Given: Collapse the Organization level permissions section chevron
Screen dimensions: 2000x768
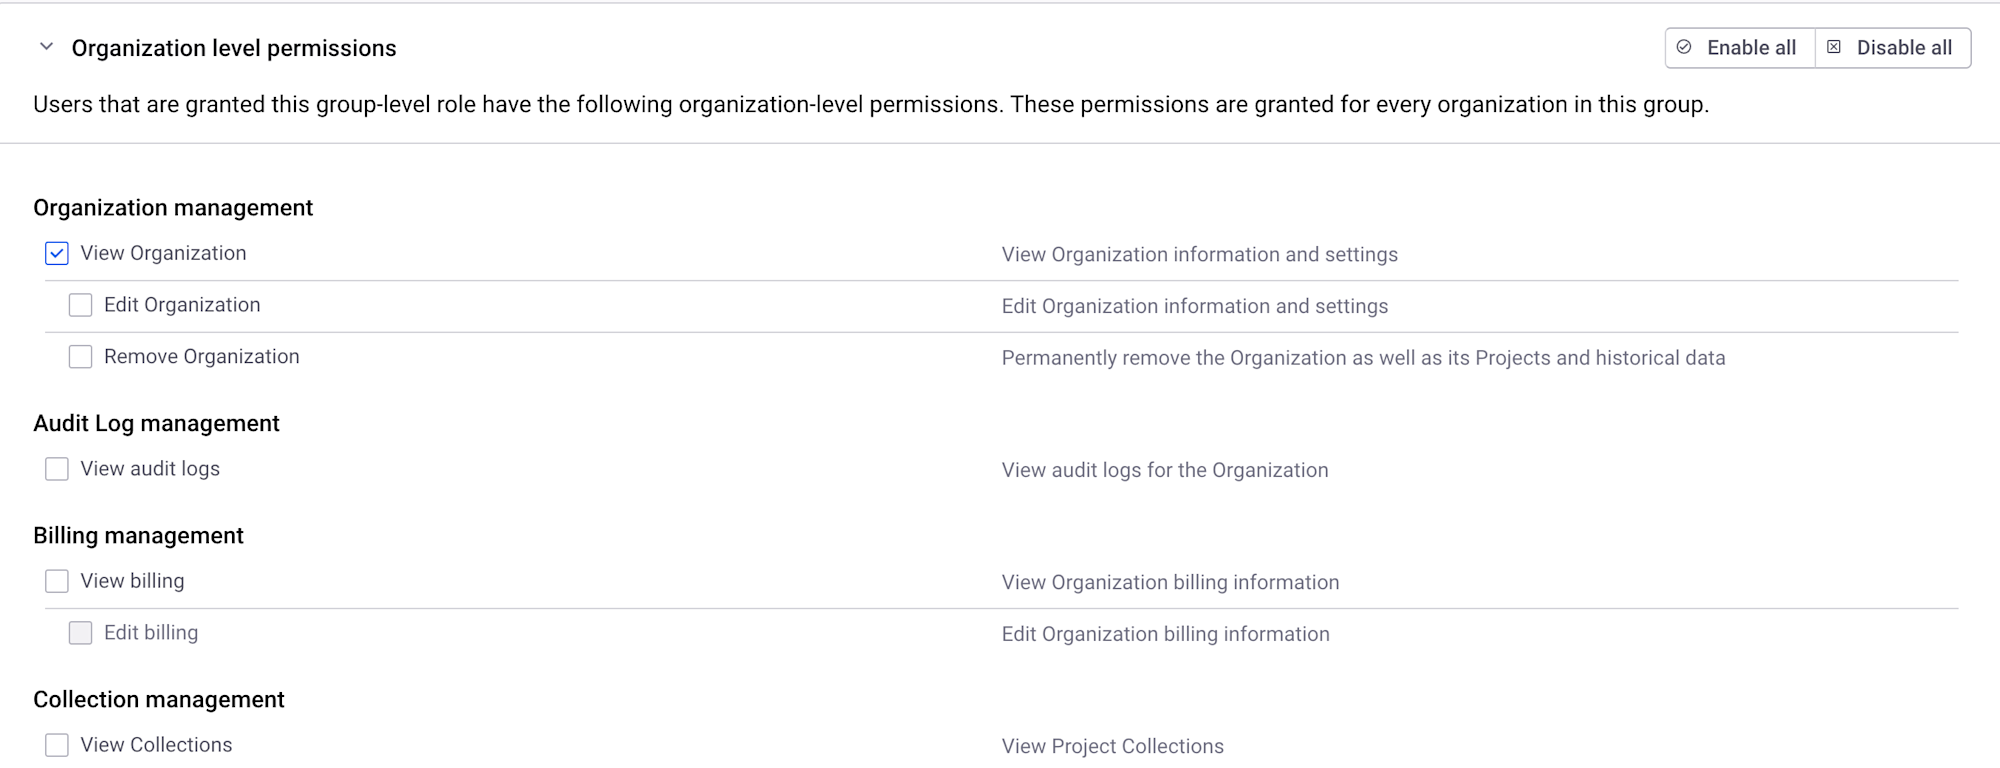Looking at the screenshot, I should coord(46,47).
